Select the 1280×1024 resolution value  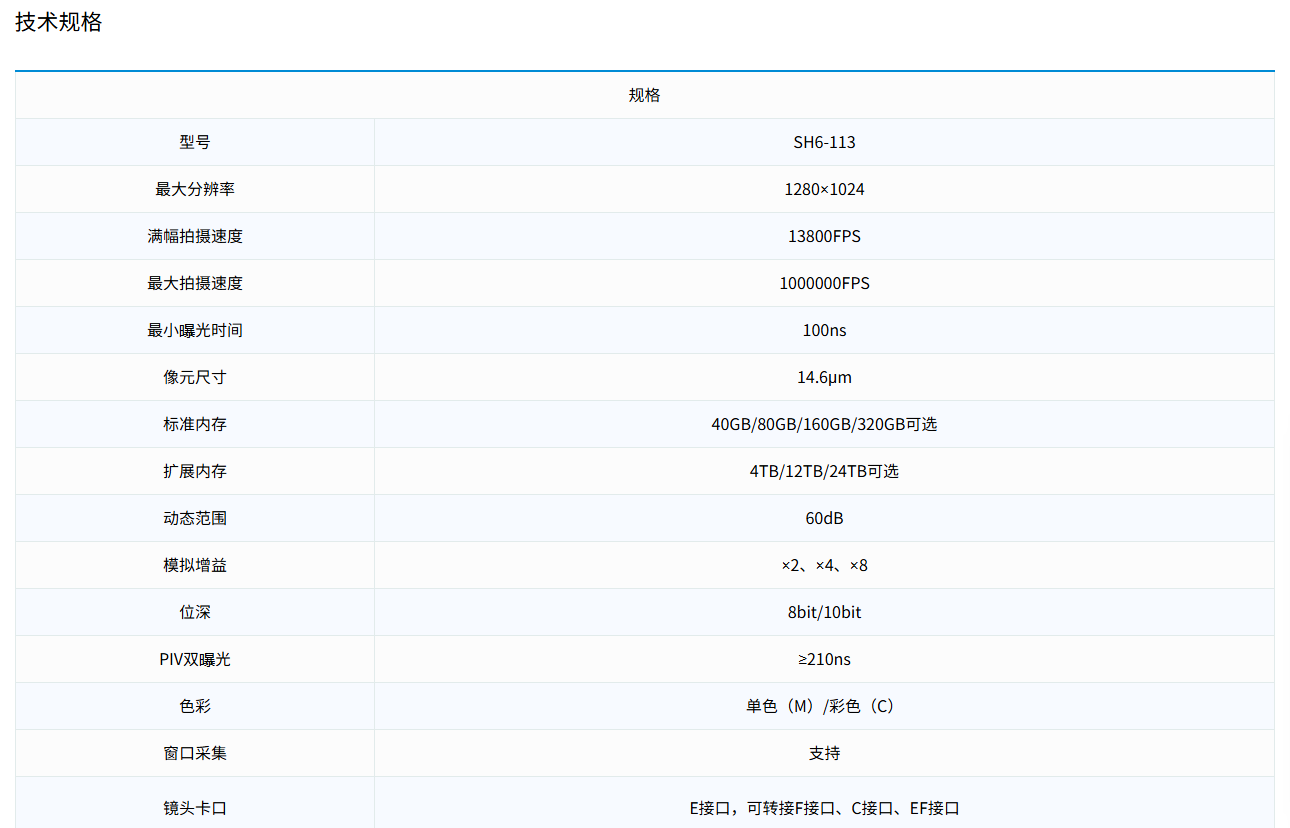(824, 189)
